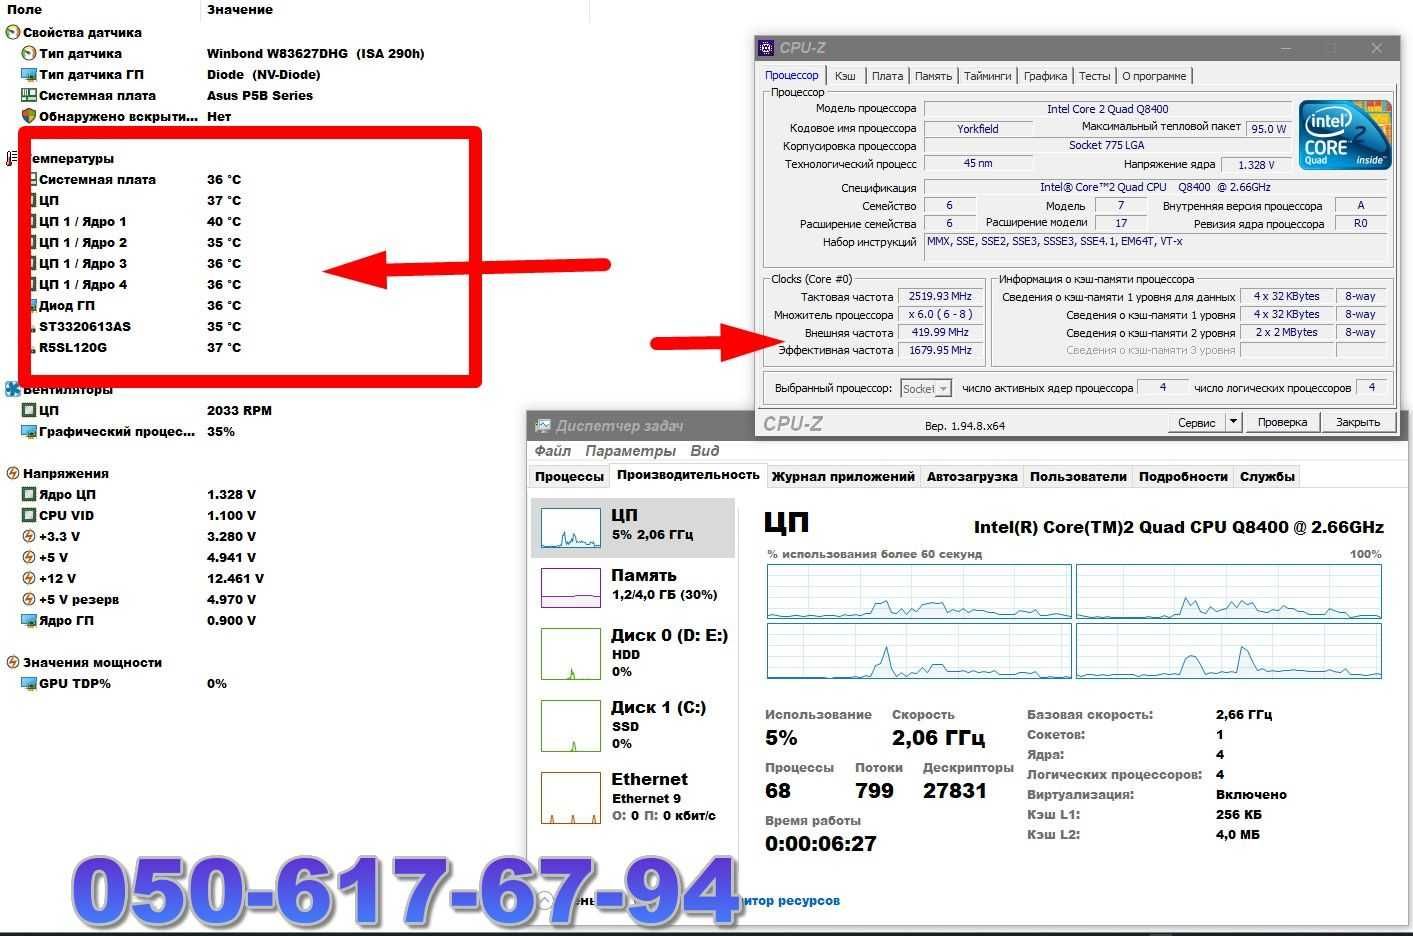
Task: Click the GPU TDP% row icon
Action: [29, 684]
